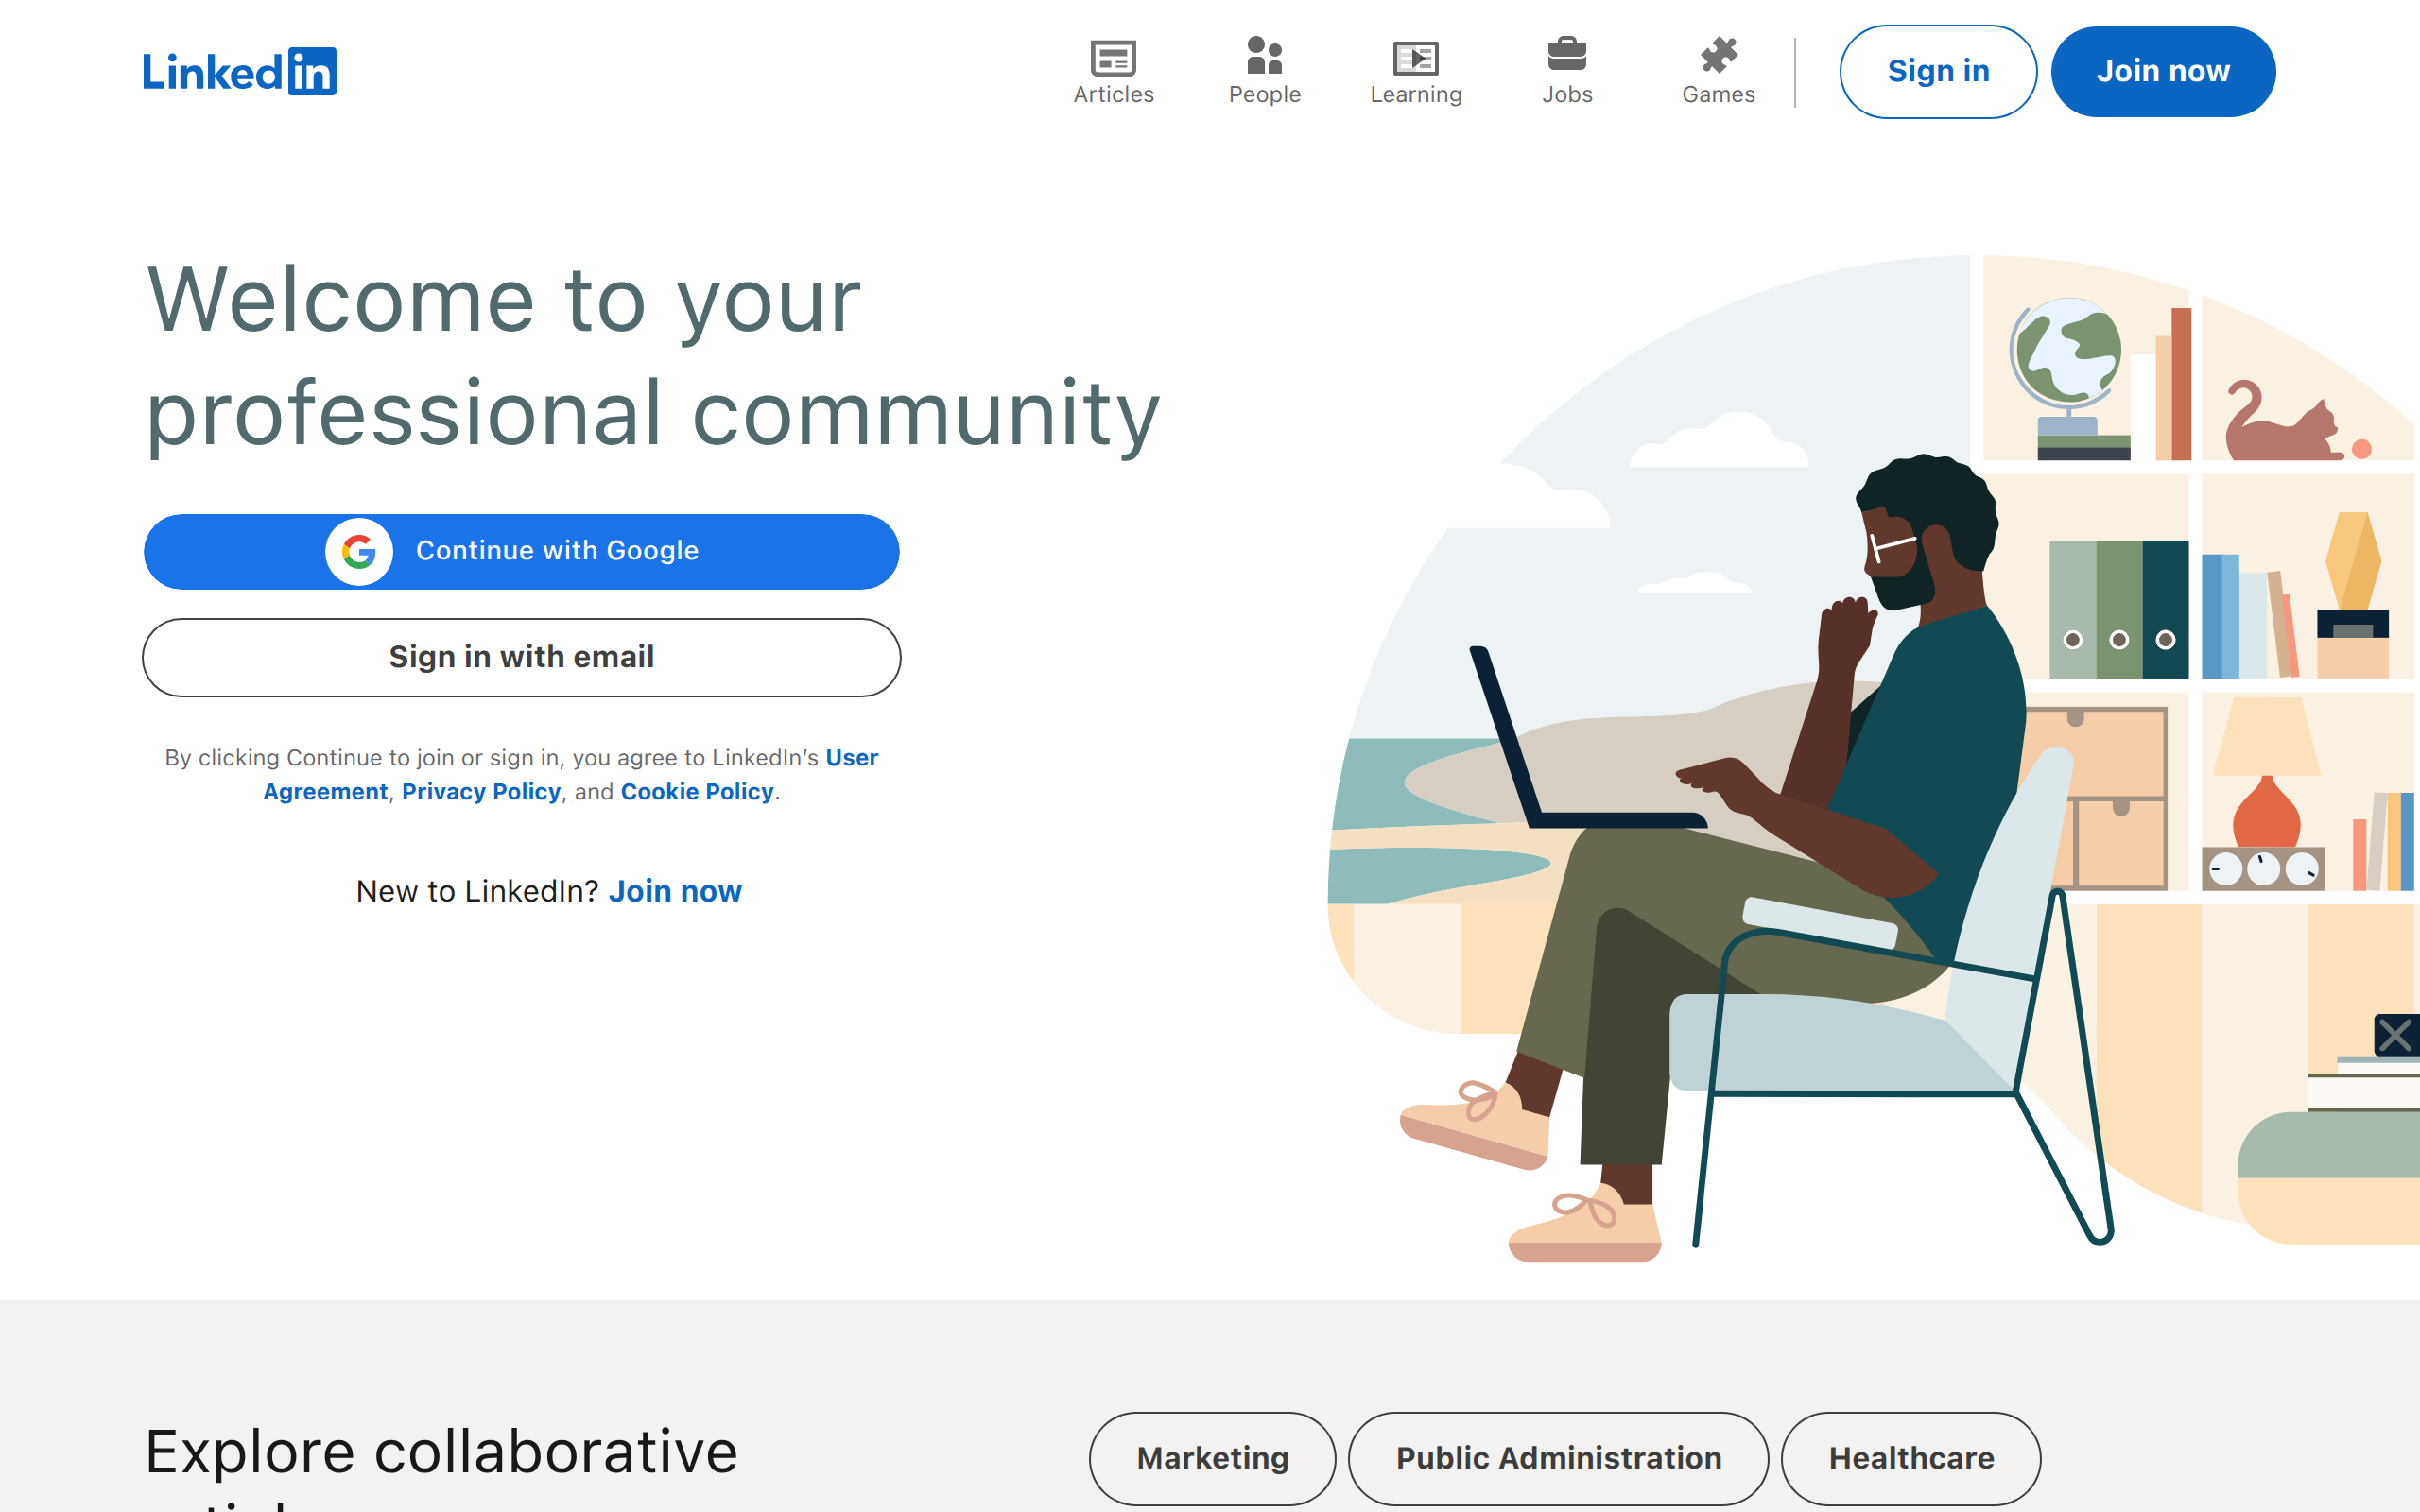Click the Sign in button
Image resolution: width=2420 pixels, height=1512 pixels.
tap(1937, 72)
